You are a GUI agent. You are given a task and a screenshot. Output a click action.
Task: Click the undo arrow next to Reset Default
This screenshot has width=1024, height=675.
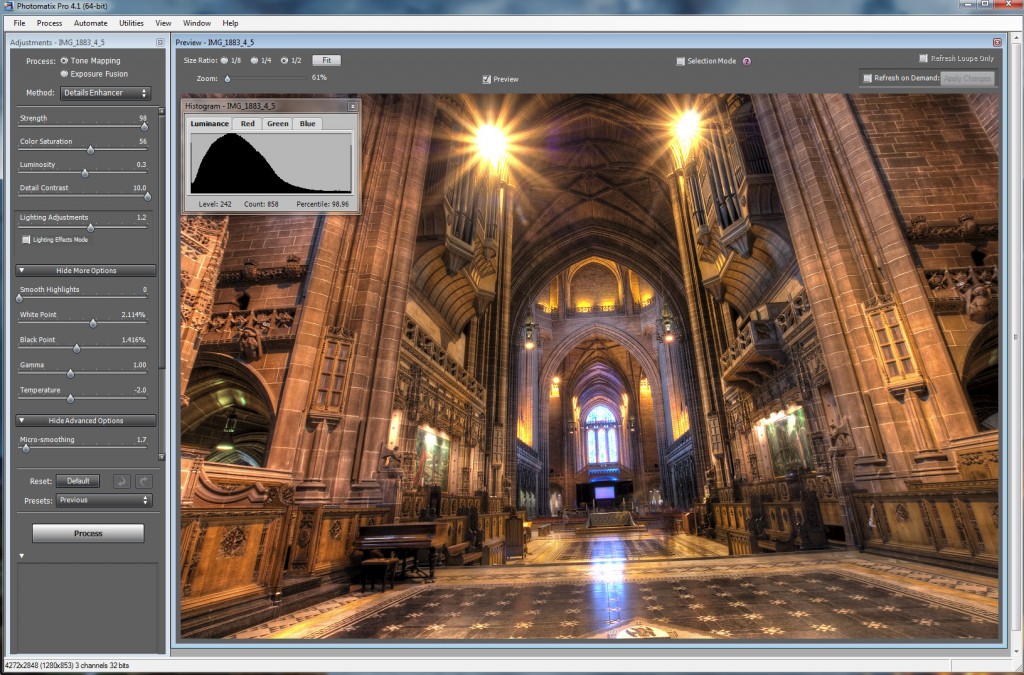tap(121, 481)
